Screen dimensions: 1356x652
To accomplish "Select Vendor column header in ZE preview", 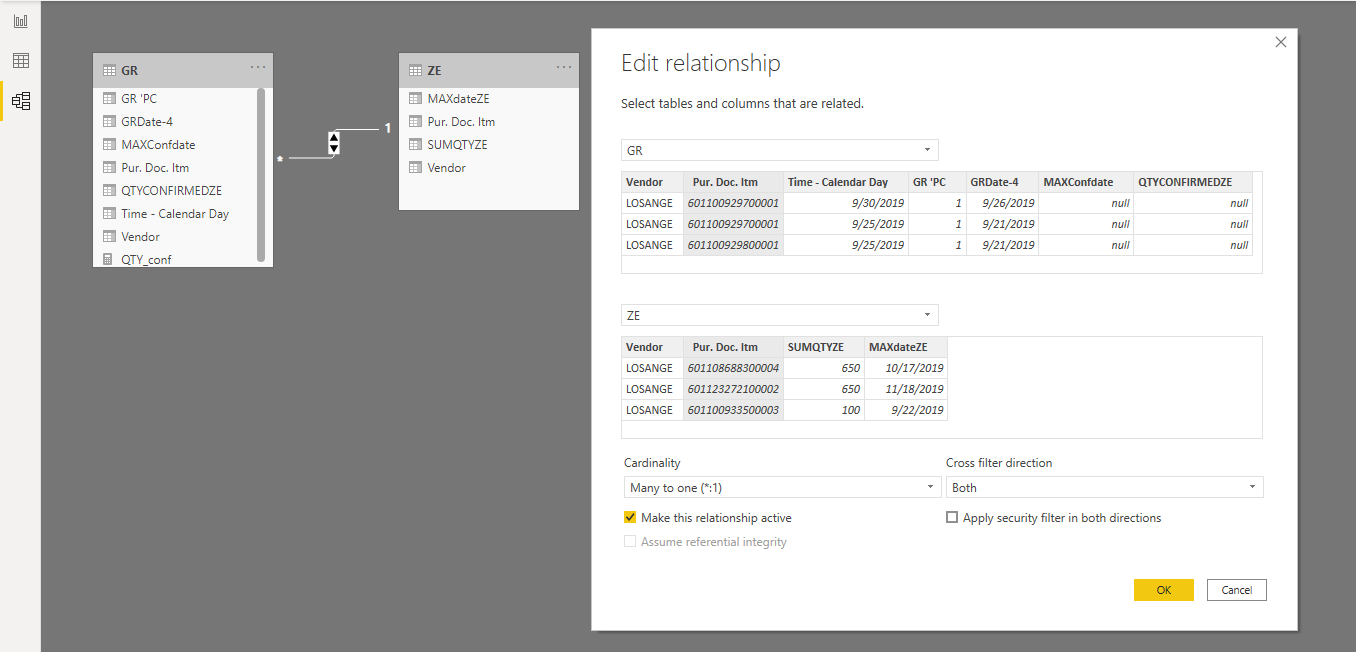I will (x=652, y=347).
